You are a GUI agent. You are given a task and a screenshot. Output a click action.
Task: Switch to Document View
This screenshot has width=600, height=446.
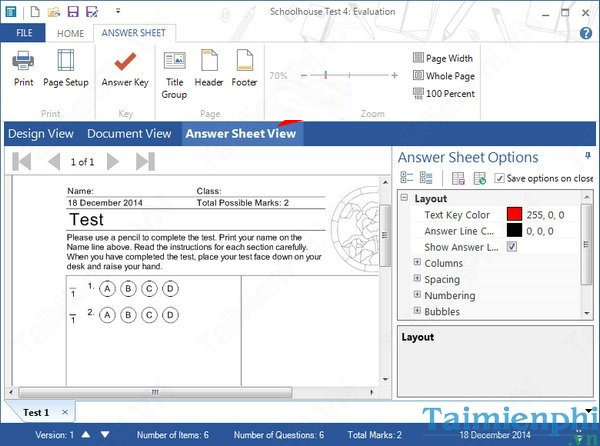coord(129,133)
